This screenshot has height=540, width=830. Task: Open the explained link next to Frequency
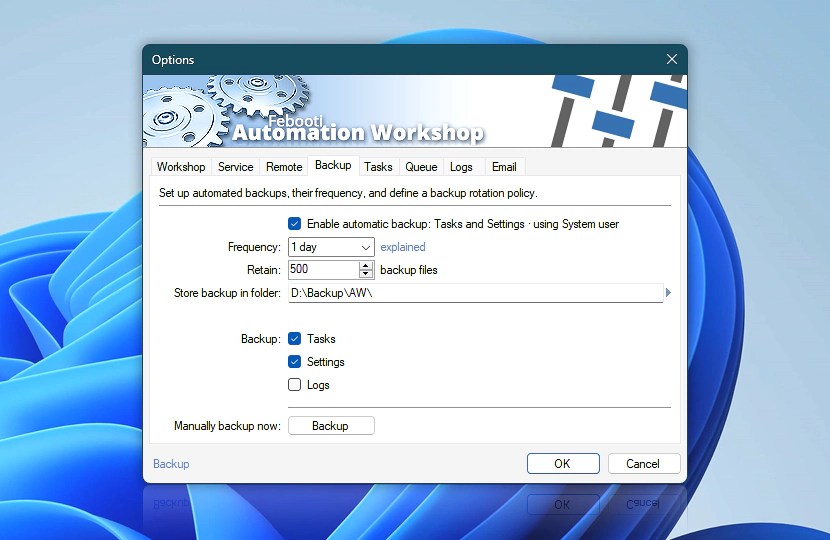(403, 247)
